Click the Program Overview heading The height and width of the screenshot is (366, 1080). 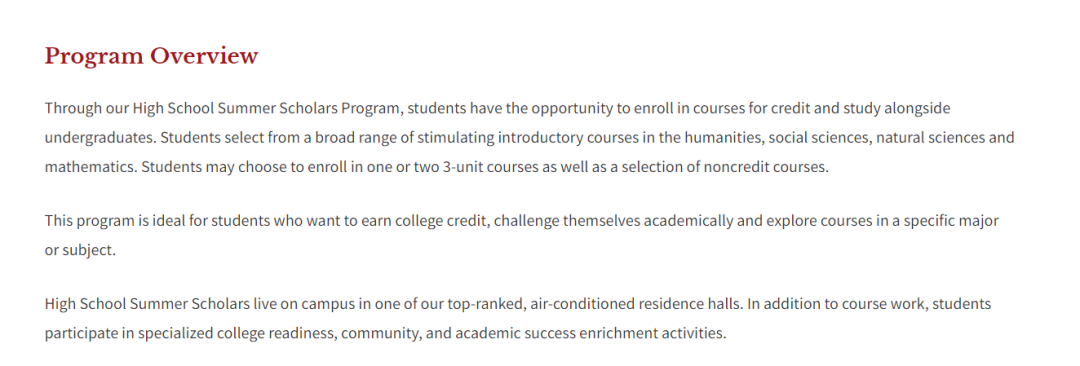(152, 57)
